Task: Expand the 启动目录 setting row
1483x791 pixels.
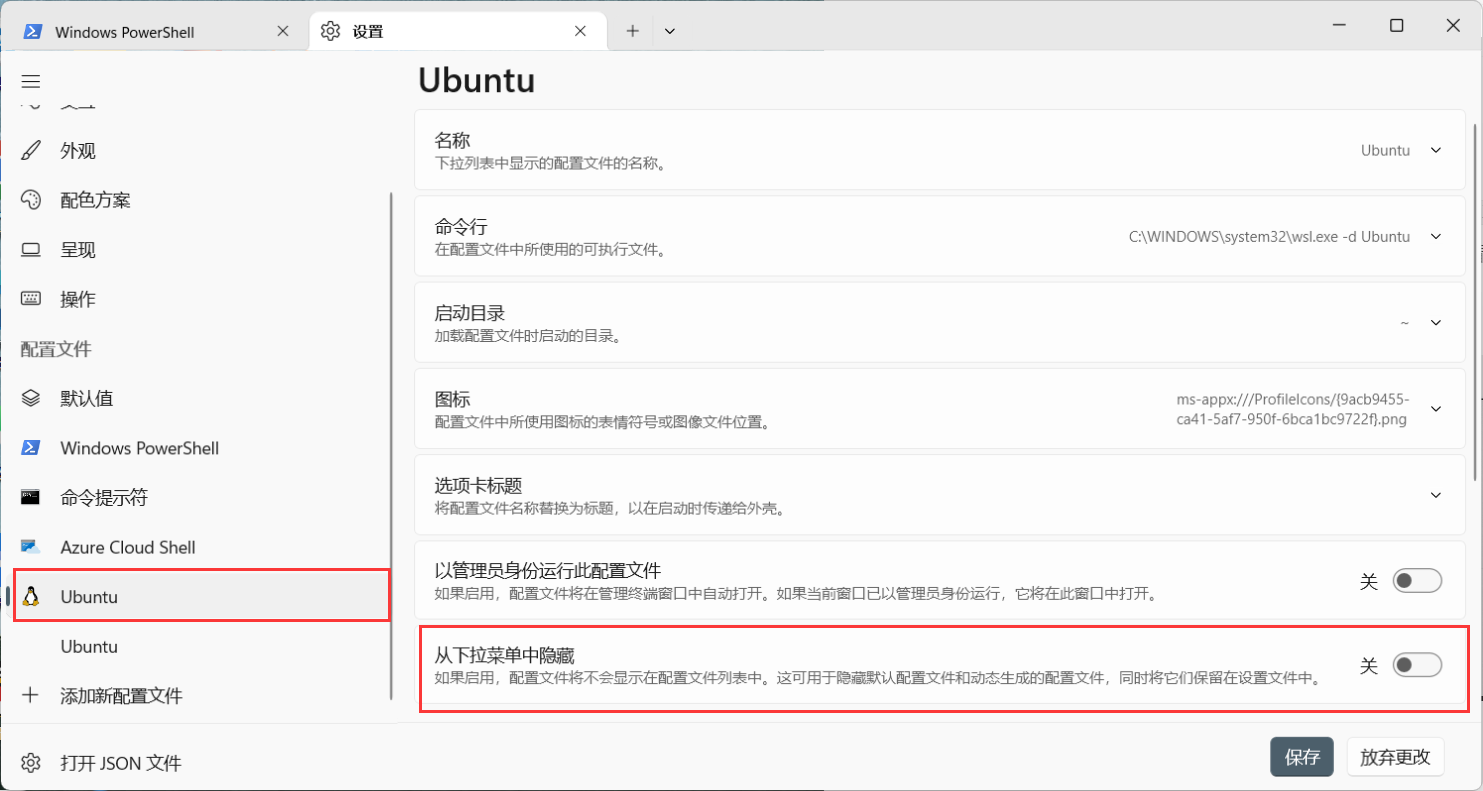Action: (x=940, y=322)
